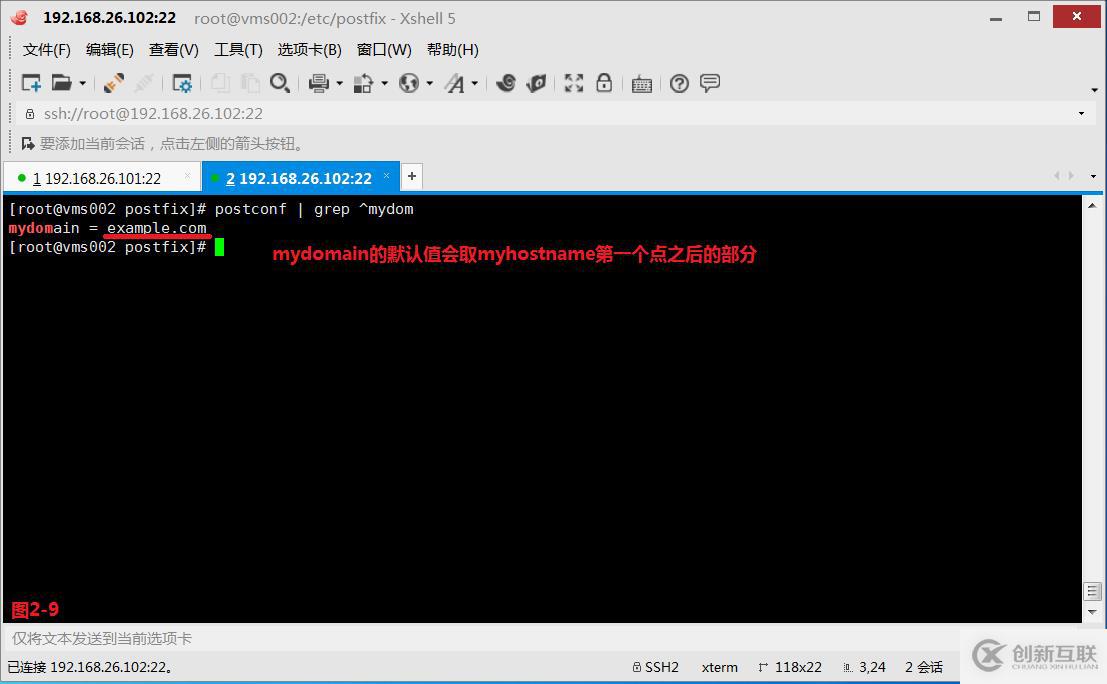Click the chat feedback bubble icon
1107x684 pixels.
pos(710,83)
